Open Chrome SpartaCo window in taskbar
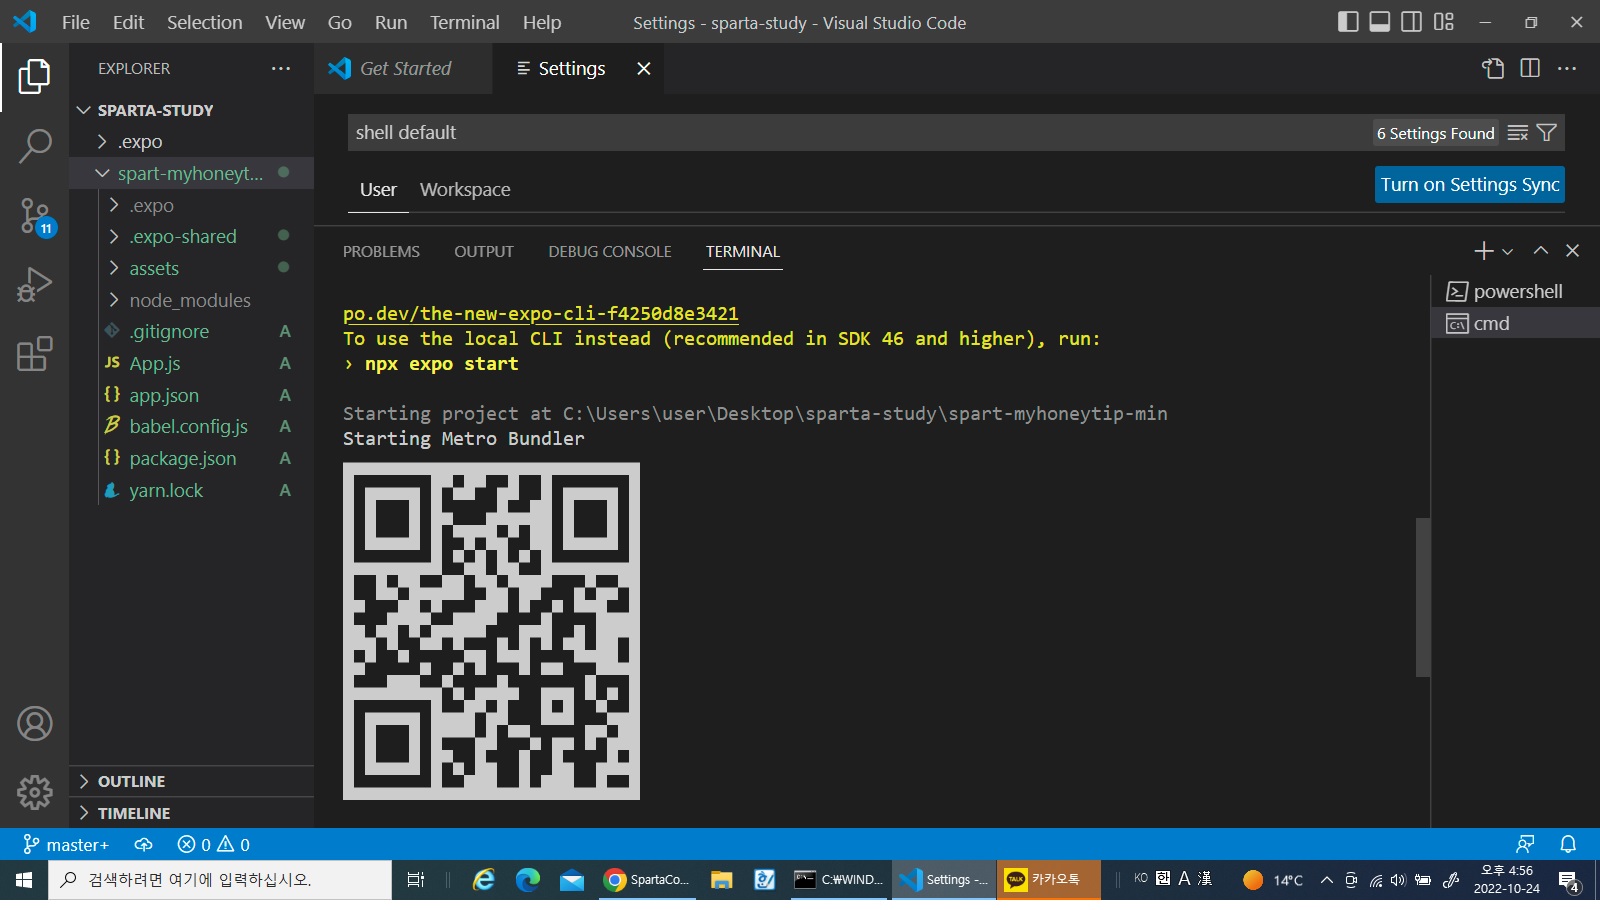The image size is (1600, 910). 646,880
